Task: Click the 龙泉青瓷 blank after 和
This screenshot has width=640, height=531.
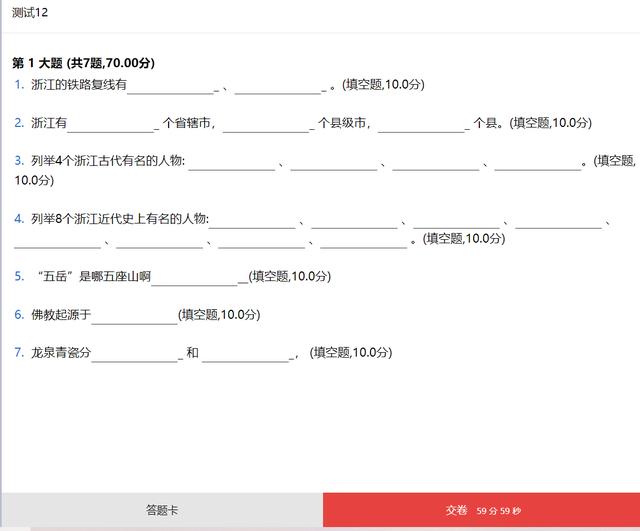Action: point(245,354)
